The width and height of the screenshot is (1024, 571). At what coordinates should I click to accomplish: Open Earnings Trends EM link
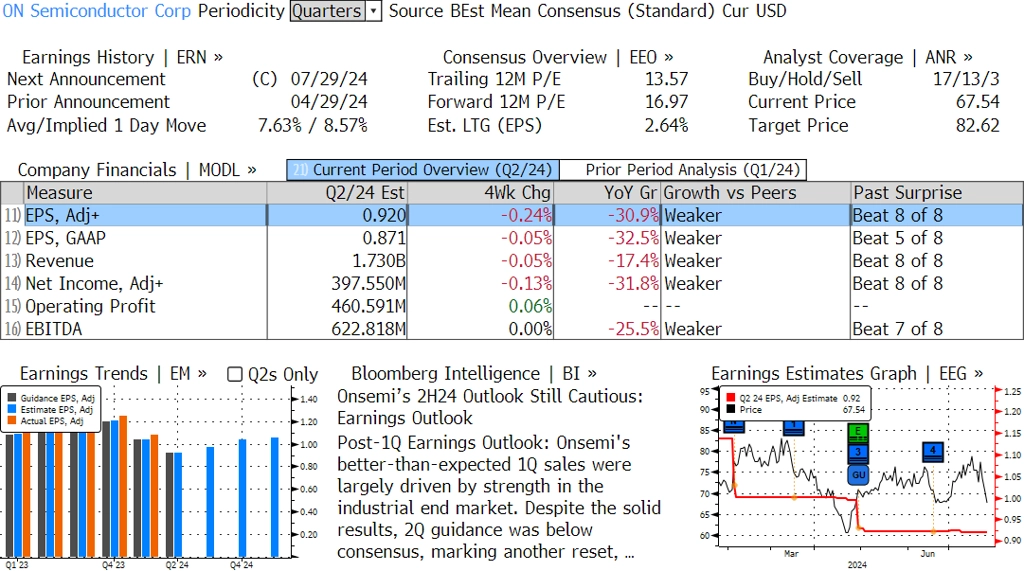click(x=113, y=374)
